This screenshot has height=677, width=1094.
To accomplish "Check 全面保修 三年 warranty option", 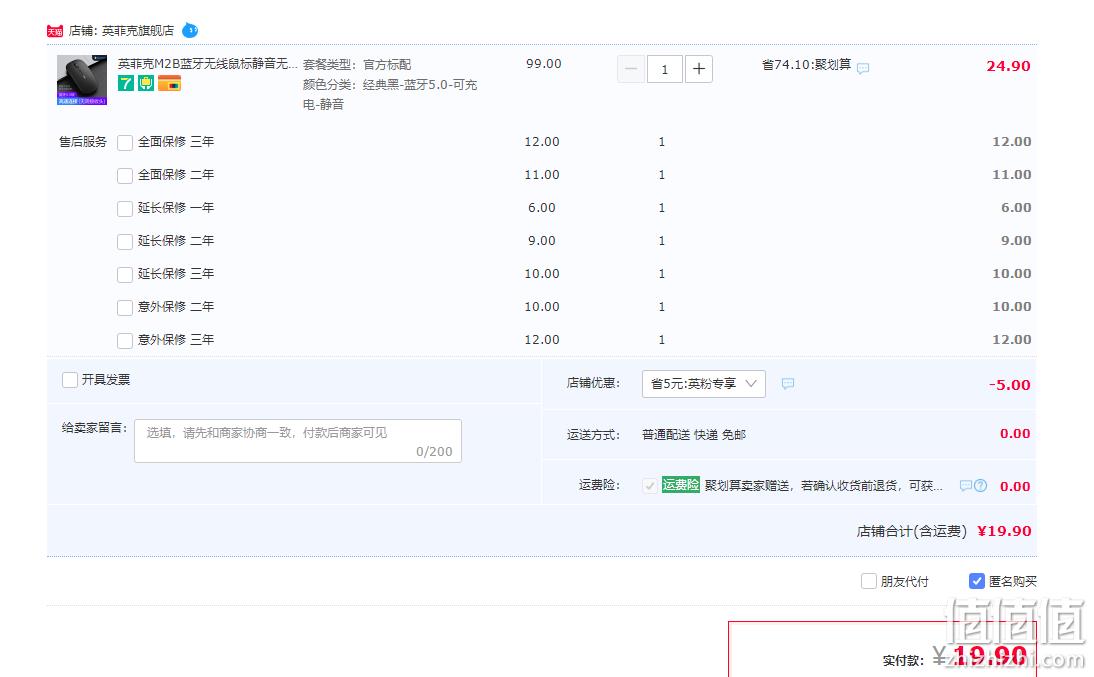I will (125, 143).
